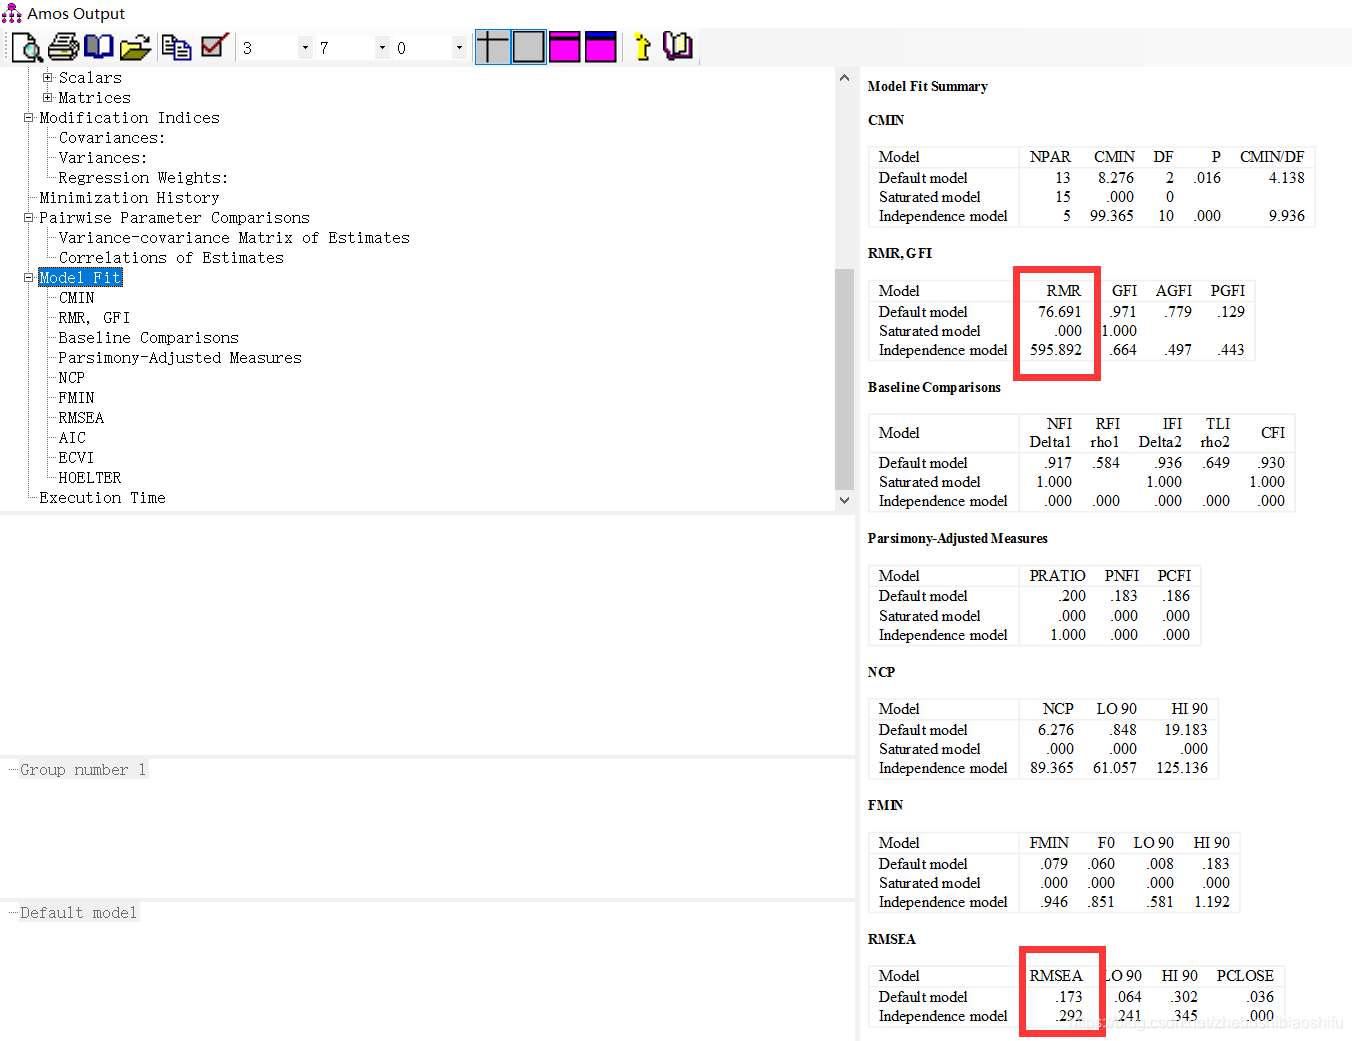Select Group number 1 in groups panel
This screenshot has width=1352, height=1041.
(x=83, y=770)
